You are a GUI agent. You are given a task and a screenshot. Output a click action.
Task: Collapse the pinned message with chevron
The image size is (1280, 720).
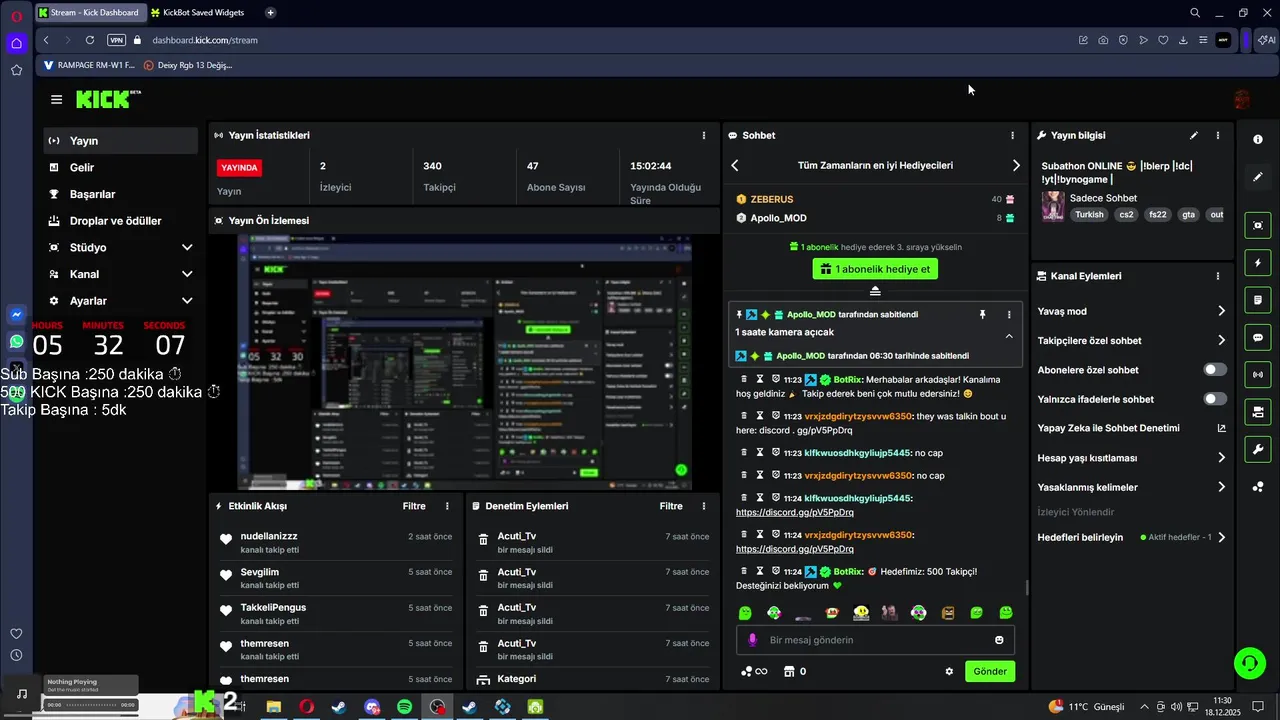(x=1008, y=336)
